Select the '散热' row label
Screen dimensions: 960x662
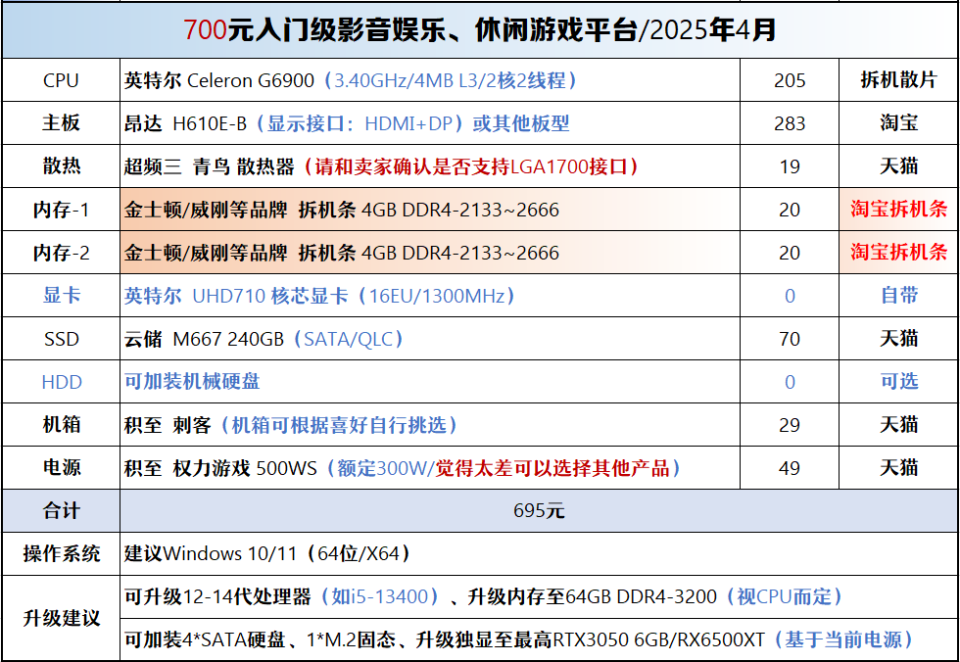coord(61,166)
